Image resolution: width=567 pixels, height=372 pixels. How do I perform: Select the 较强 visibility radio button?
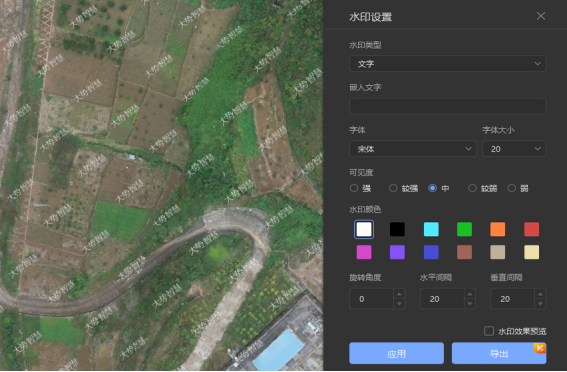[x=393, y=188]
